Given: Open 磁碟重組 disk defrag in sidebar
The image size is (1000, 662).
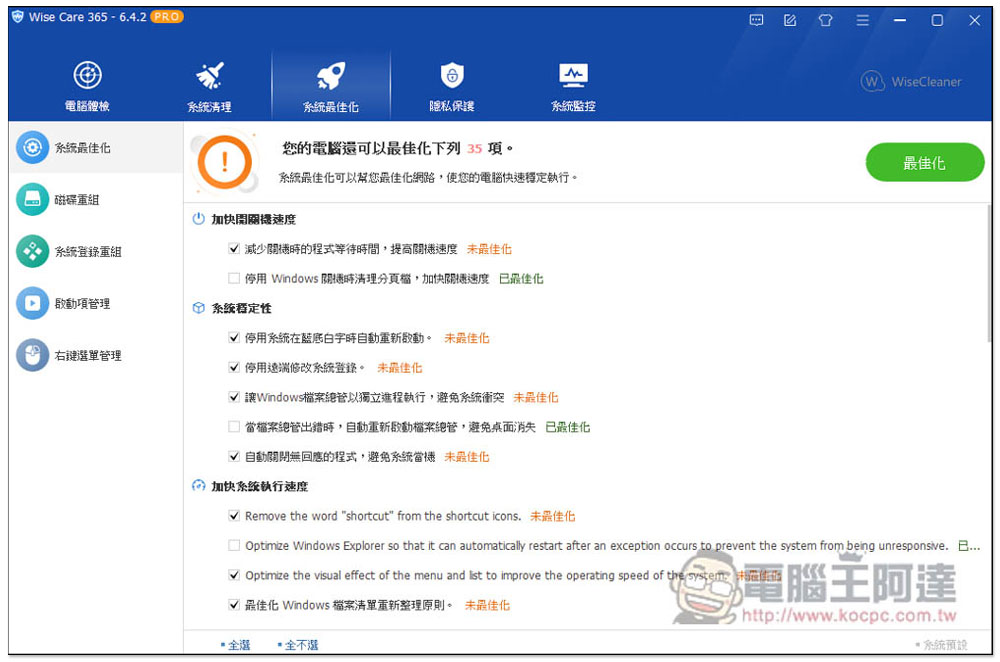Looking at the screenshot, I should [x=96, y=200].
